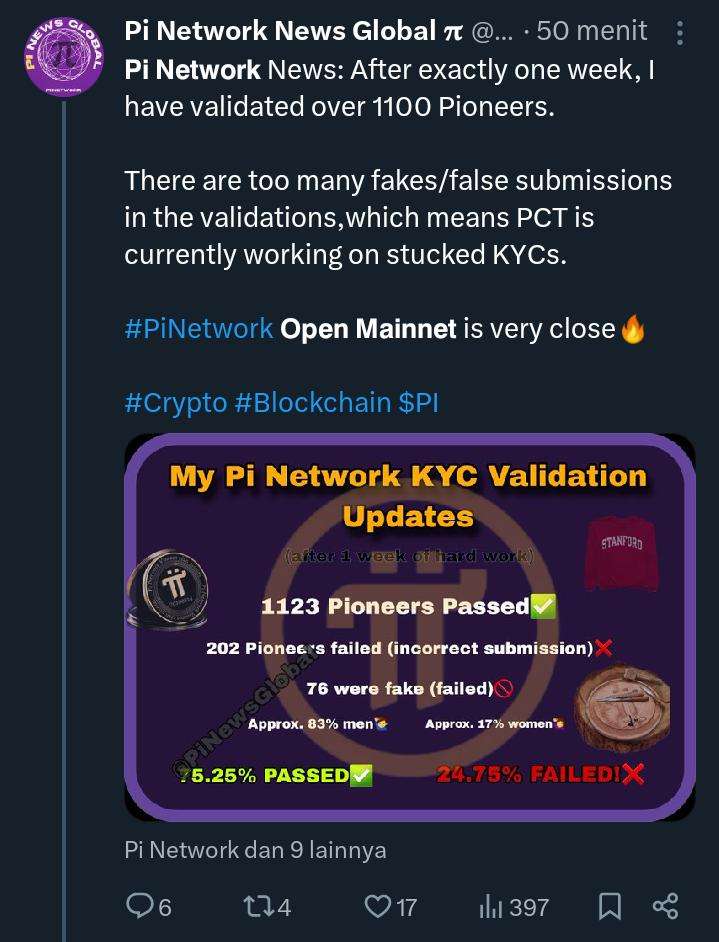Tap the bold "Open Mainnet" text
719x942 pixels.
pos(368,329)
